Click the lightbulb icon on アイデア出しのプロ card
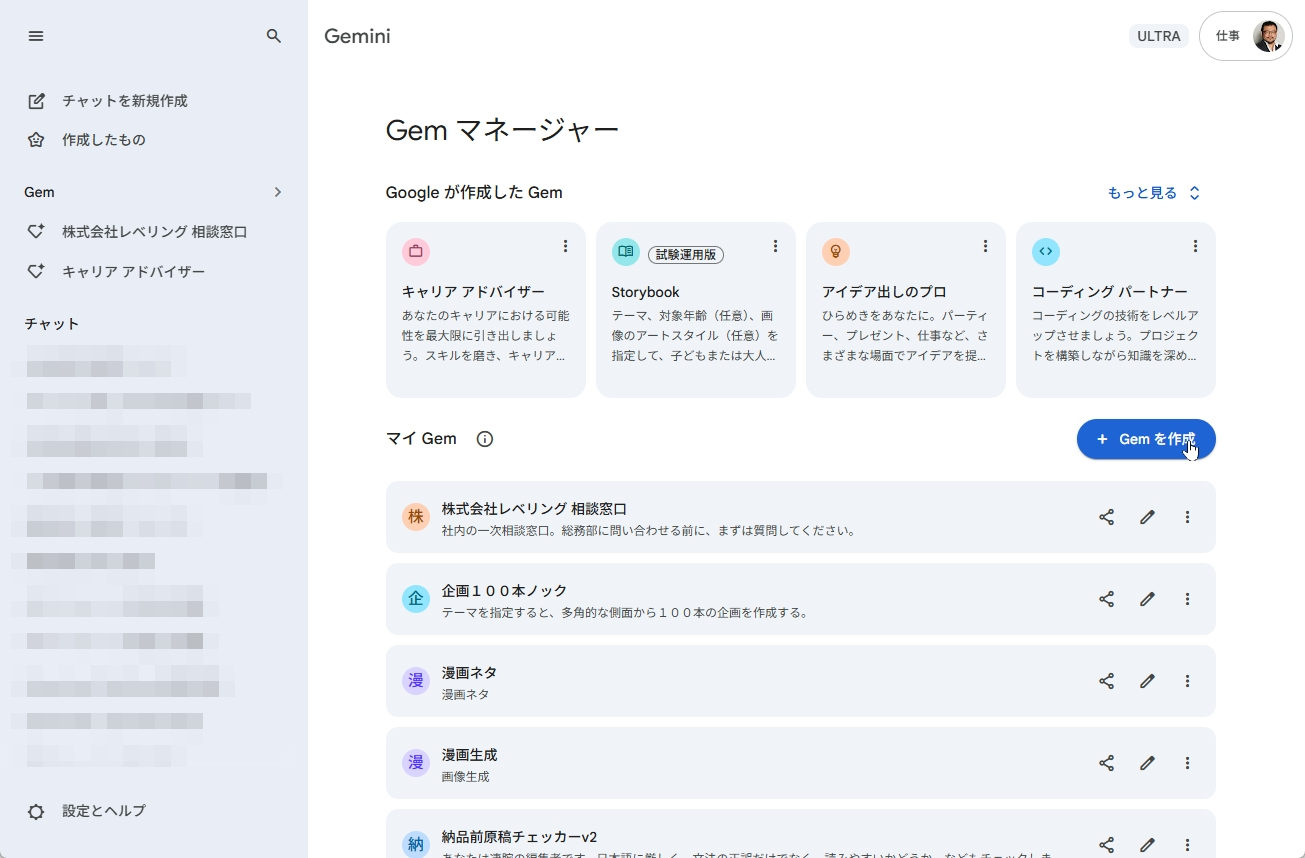 click(x=836, y=251)
